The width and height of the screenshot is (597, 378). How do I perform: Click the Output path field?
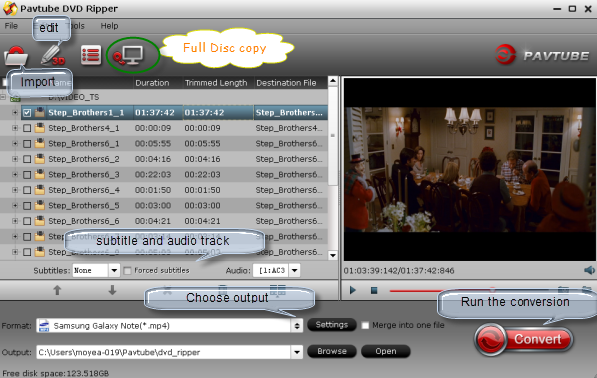click(164, 352)
